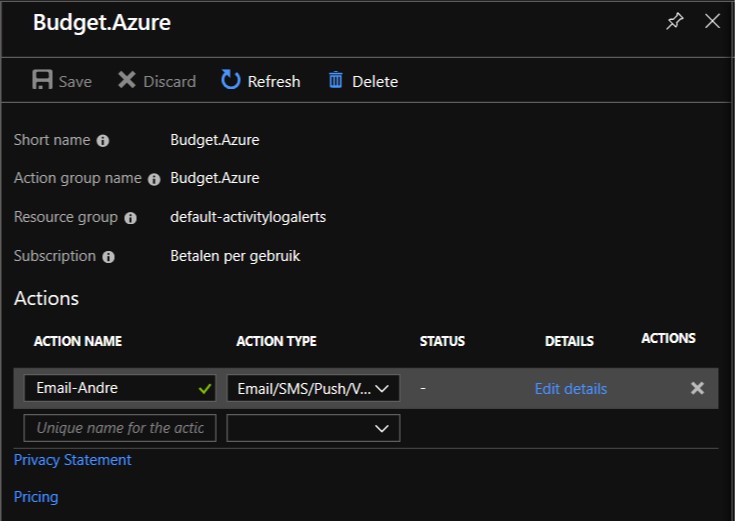Delete the Budget.Azure action group

(x=363, y=81)
